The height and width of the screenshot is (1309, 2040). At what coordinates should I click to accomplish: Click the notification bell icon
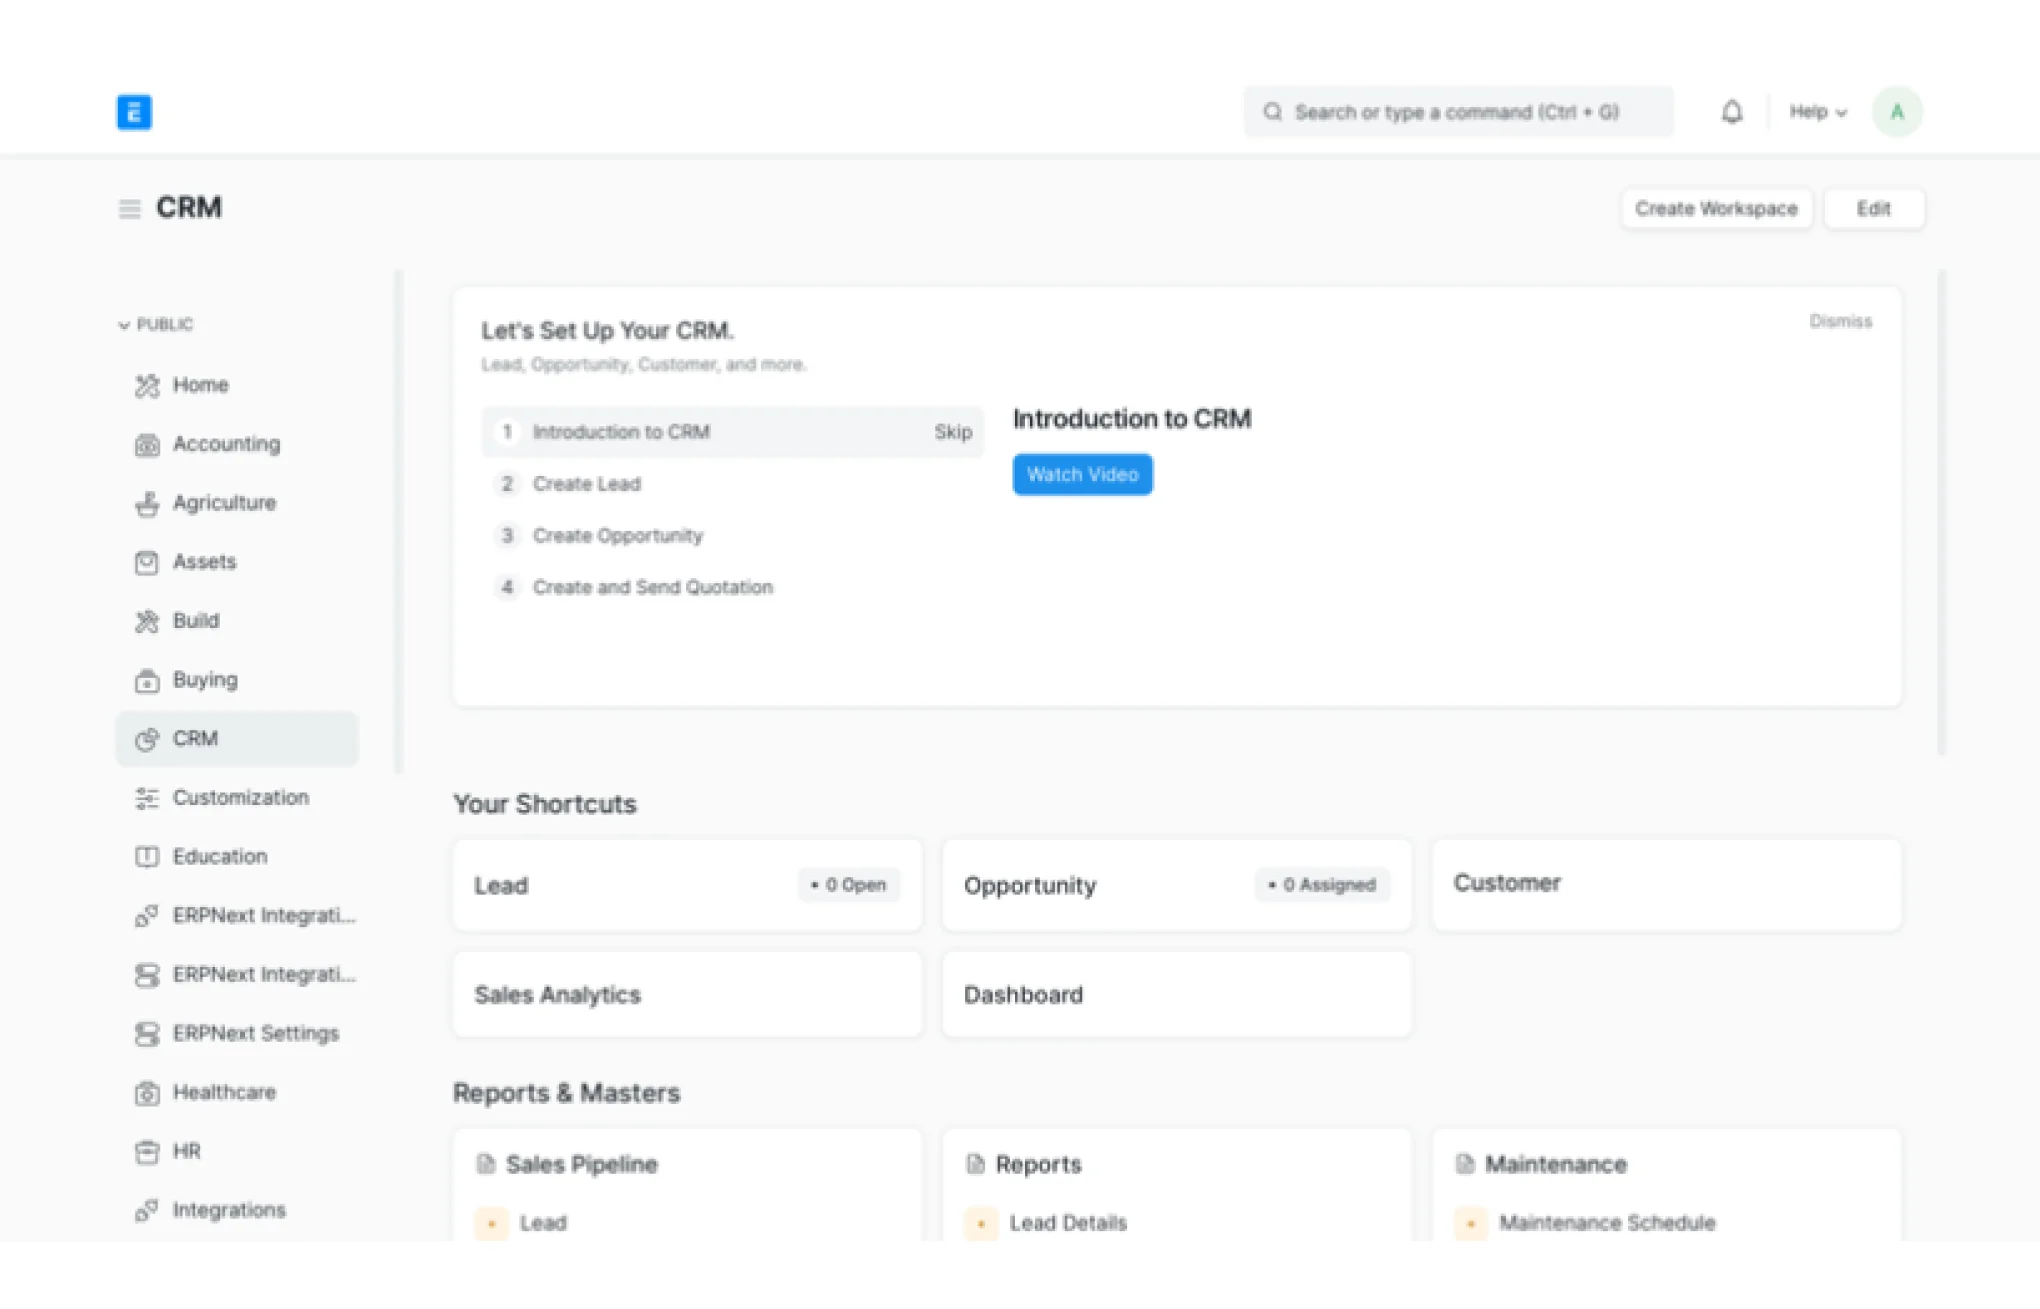coord(1733,111)
